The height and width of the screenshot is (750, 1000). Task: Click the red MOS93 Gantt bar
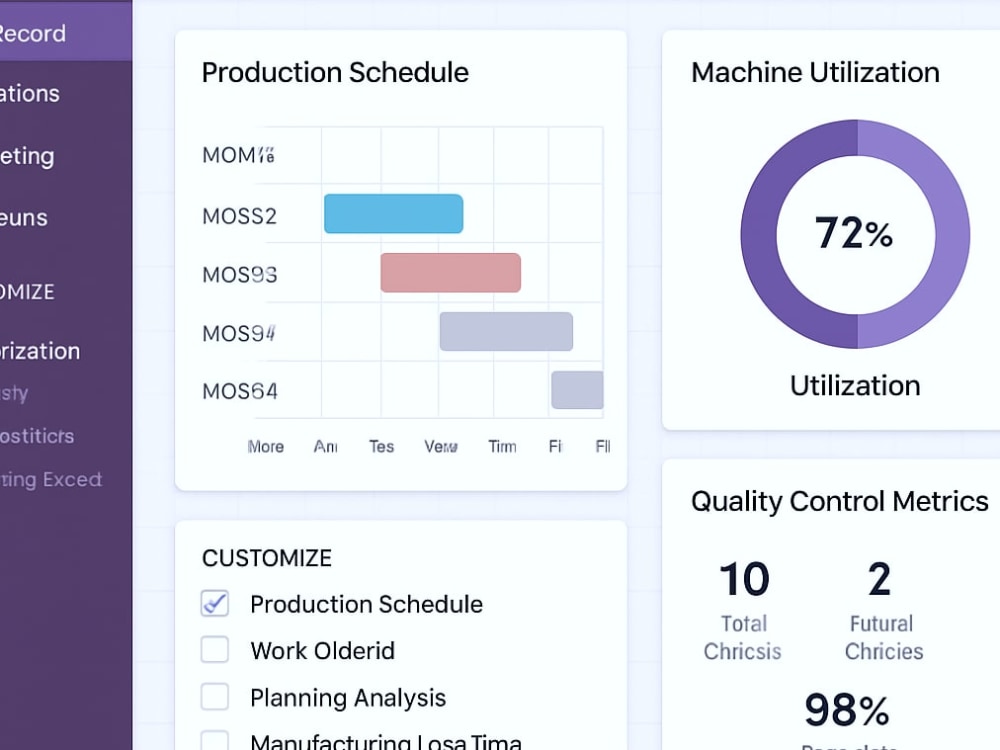pyautogui.click(x=451, y=273)
